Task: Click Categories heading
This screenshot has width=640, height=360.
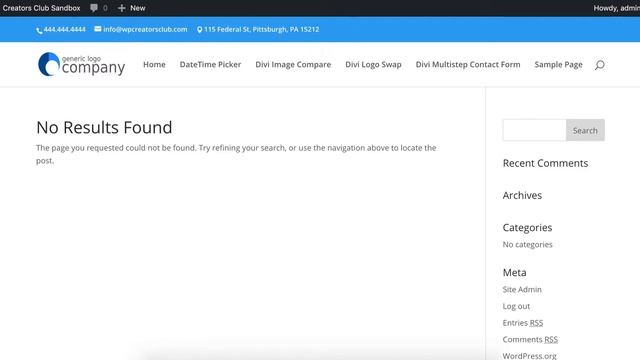Action: click(x=527, y=228)
